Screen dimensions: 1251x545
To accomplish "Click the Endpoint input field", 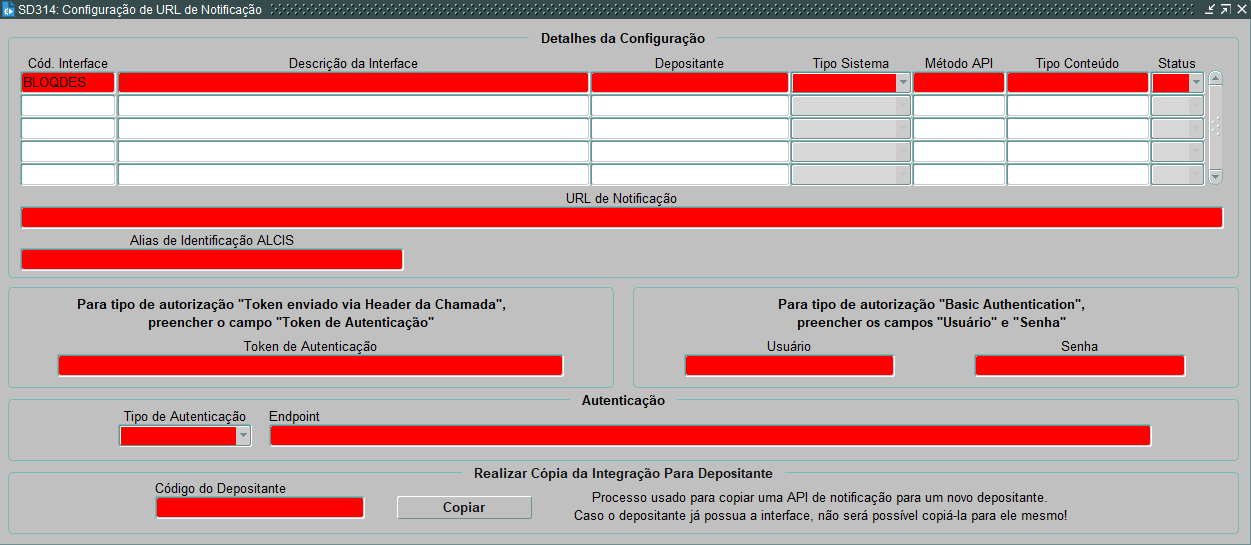I will (711, 436).
